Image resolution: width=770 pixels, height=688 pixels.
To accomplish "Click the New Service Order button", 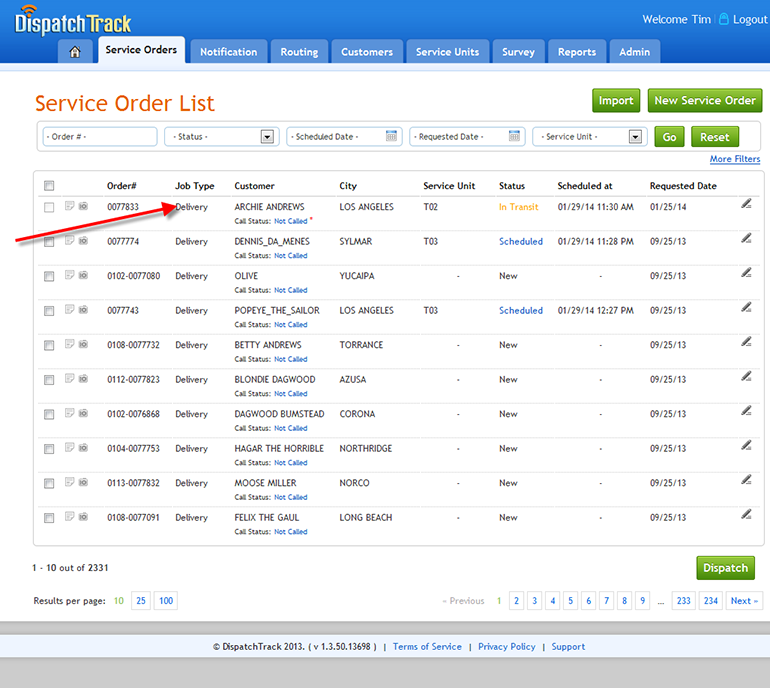I will pyautogui.click(x=704, y=100).
